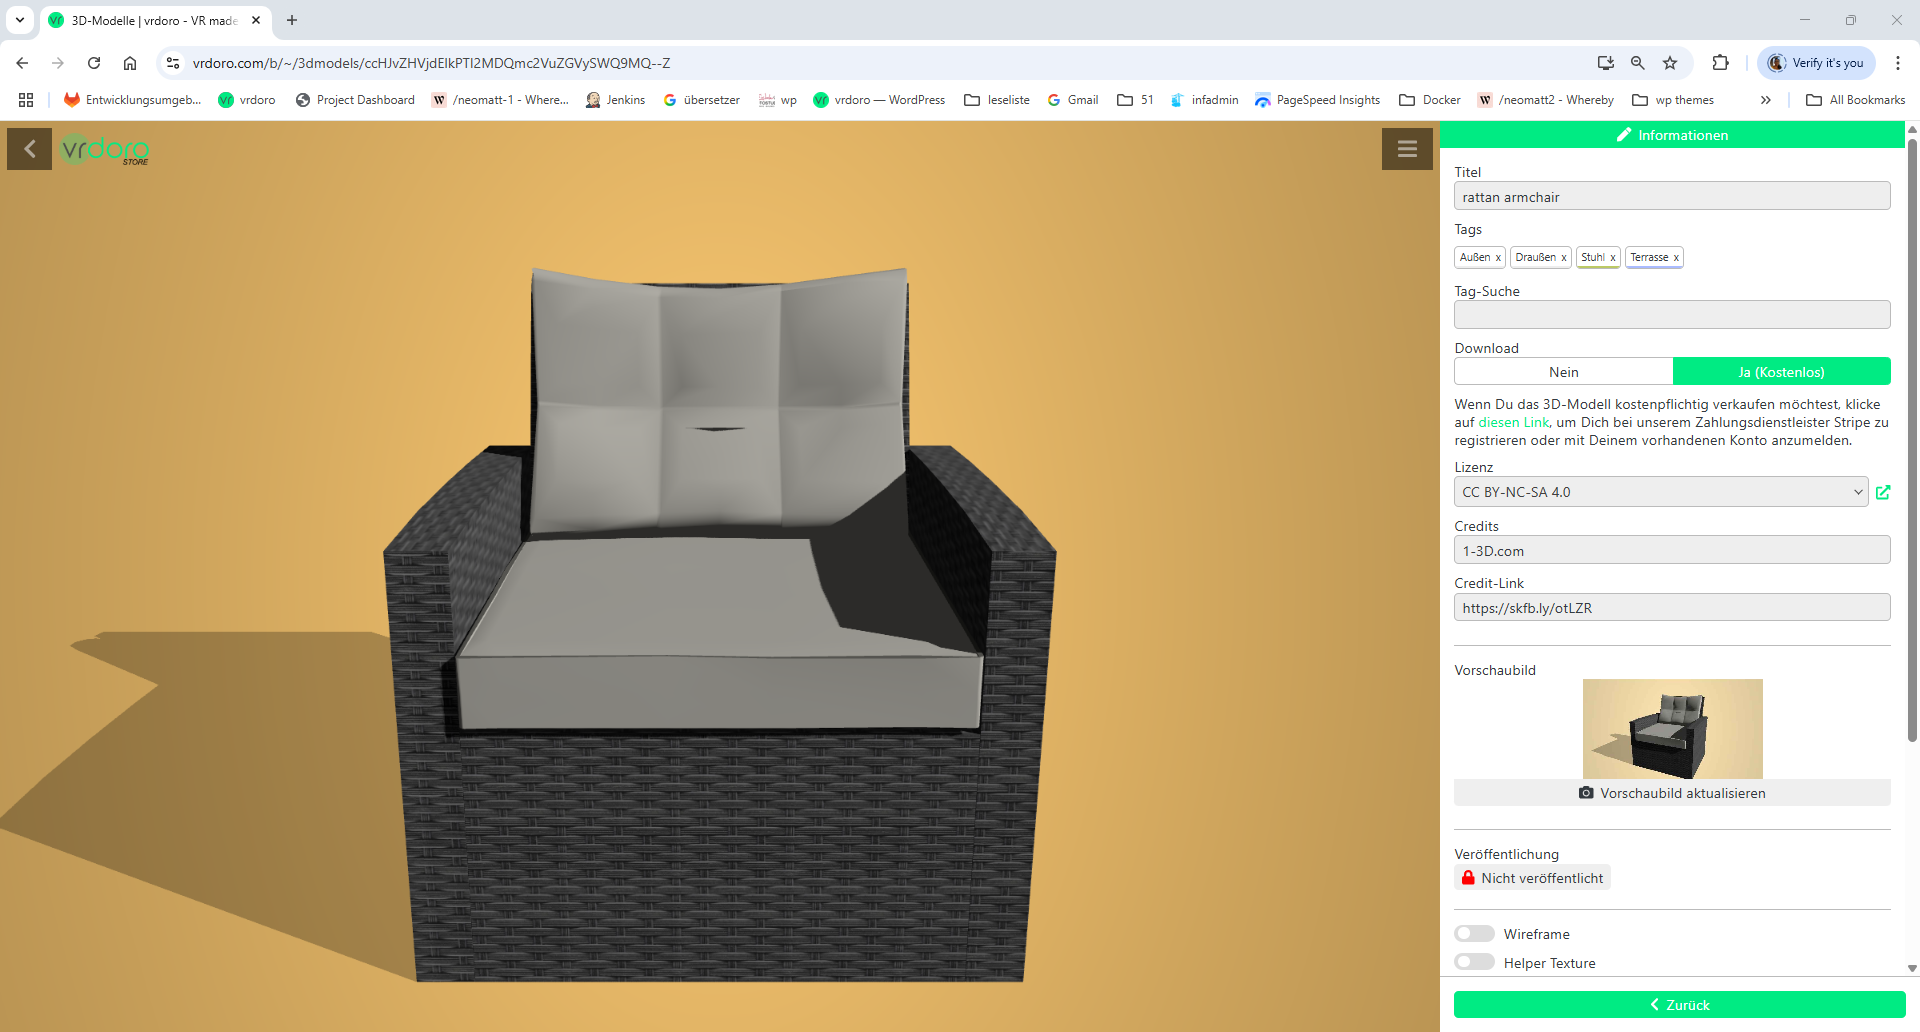Screen dimensions: 1920x1032
Task: Click Vorschaubild aktualisieren button
Action: [x=1672, y=793]
